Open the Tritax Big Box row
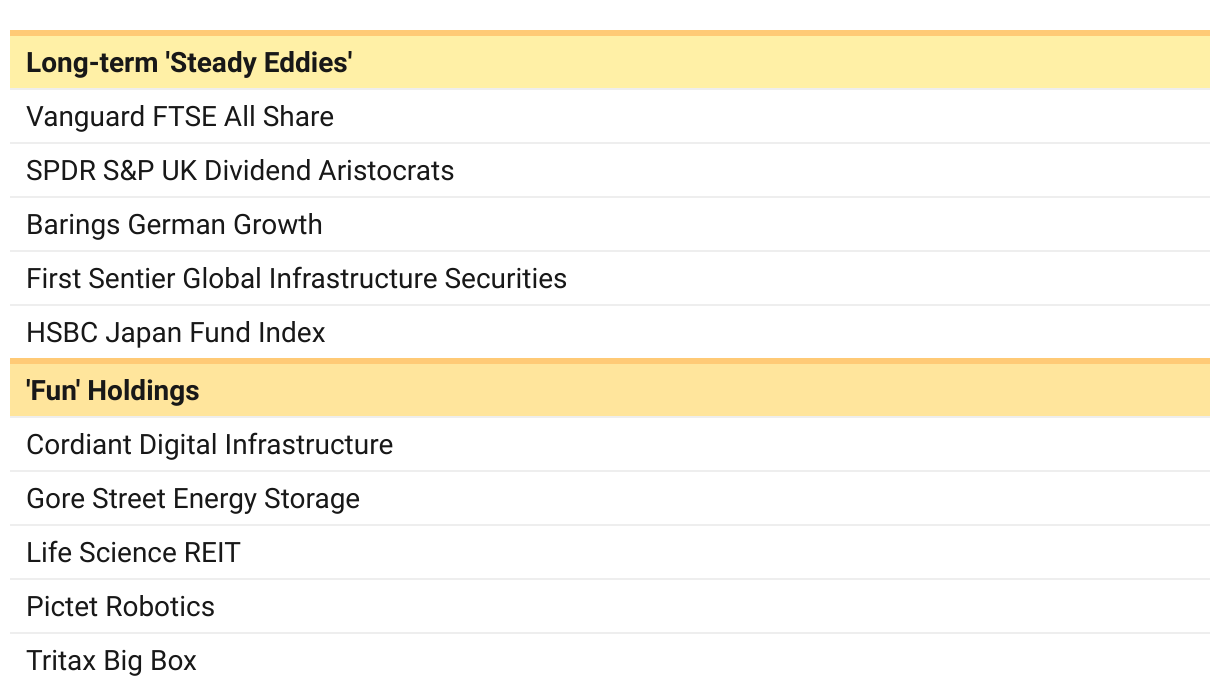Viewport: 1220px width, 696px height. pos(610,661)
